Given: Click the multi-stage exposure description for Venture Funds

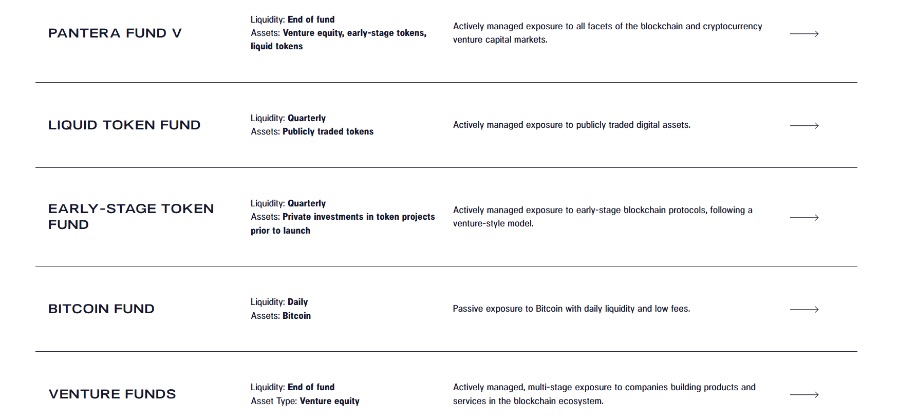Looking at the screenshot, I should [604, 394].
